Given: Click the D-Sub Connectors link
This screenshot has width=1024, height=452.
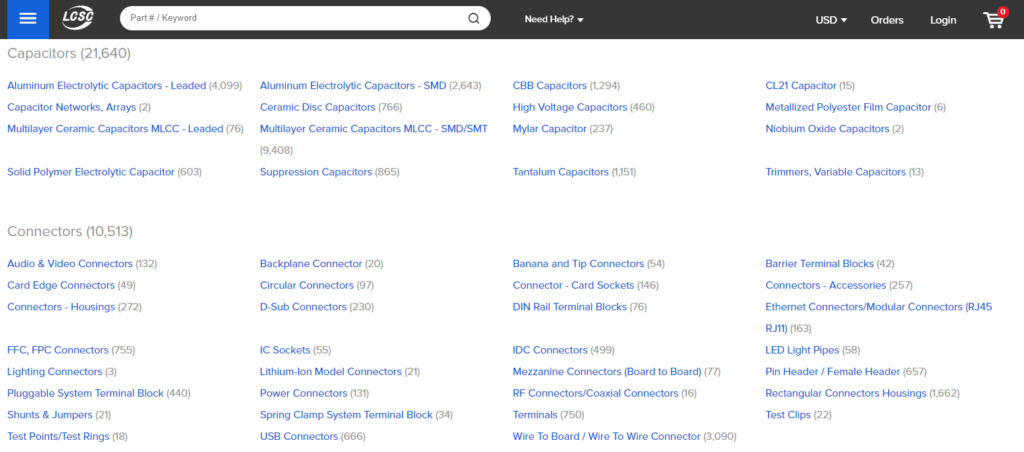Looking at the screenshot, I should point(303,307).
